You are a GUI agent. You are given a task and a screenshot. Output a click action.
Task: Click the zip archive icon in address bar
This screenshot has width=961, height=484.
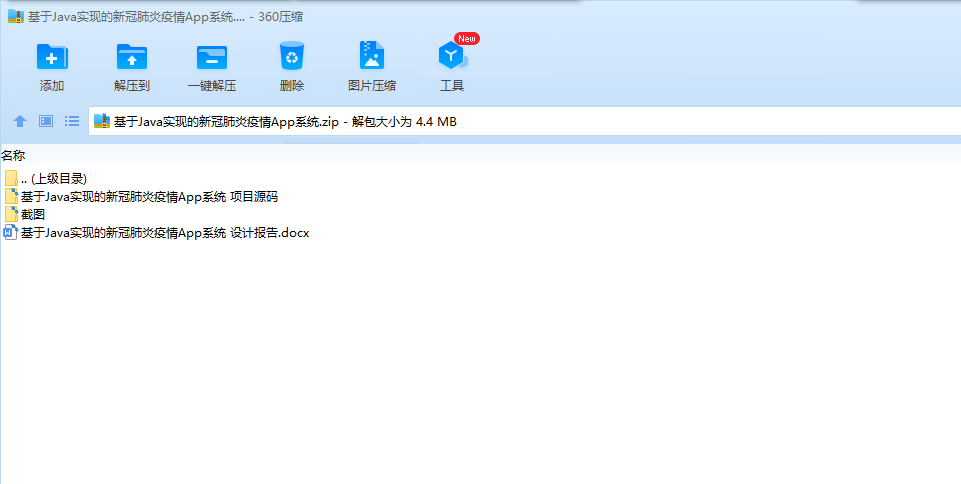coord(102,121)
